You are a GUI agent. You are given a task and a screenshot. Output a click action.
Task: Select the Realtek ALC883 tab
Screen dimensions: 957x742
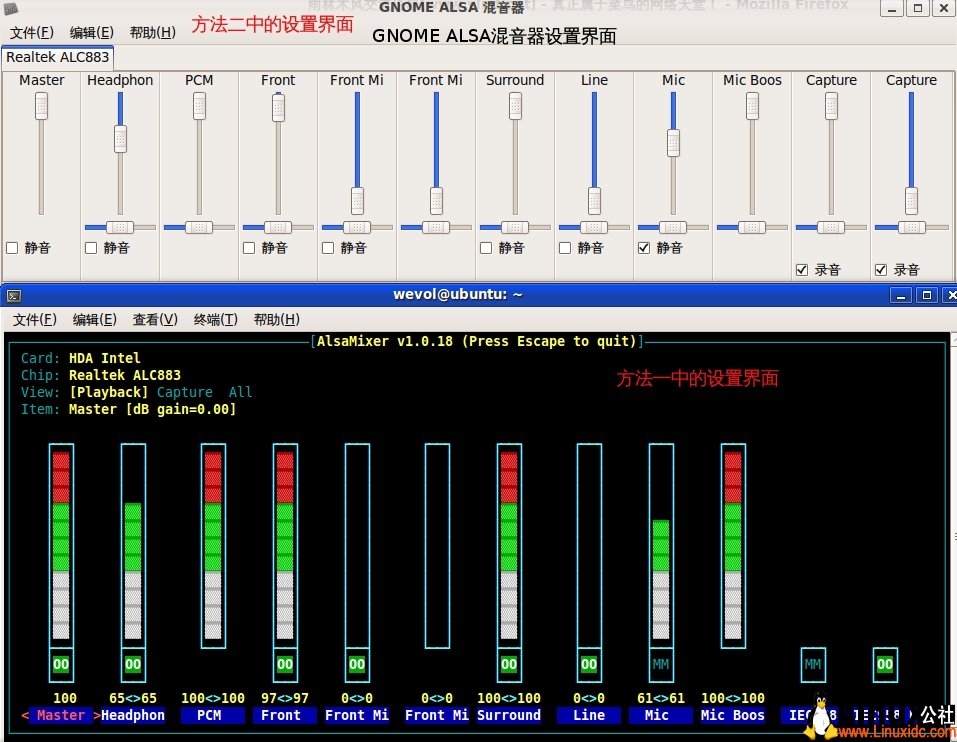pos(57,57)
